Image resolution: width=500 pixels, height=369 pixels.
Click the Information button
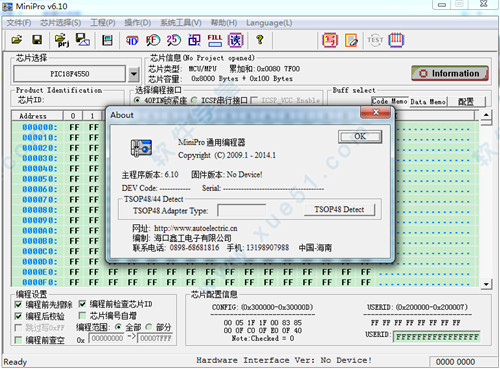[450, 73]
